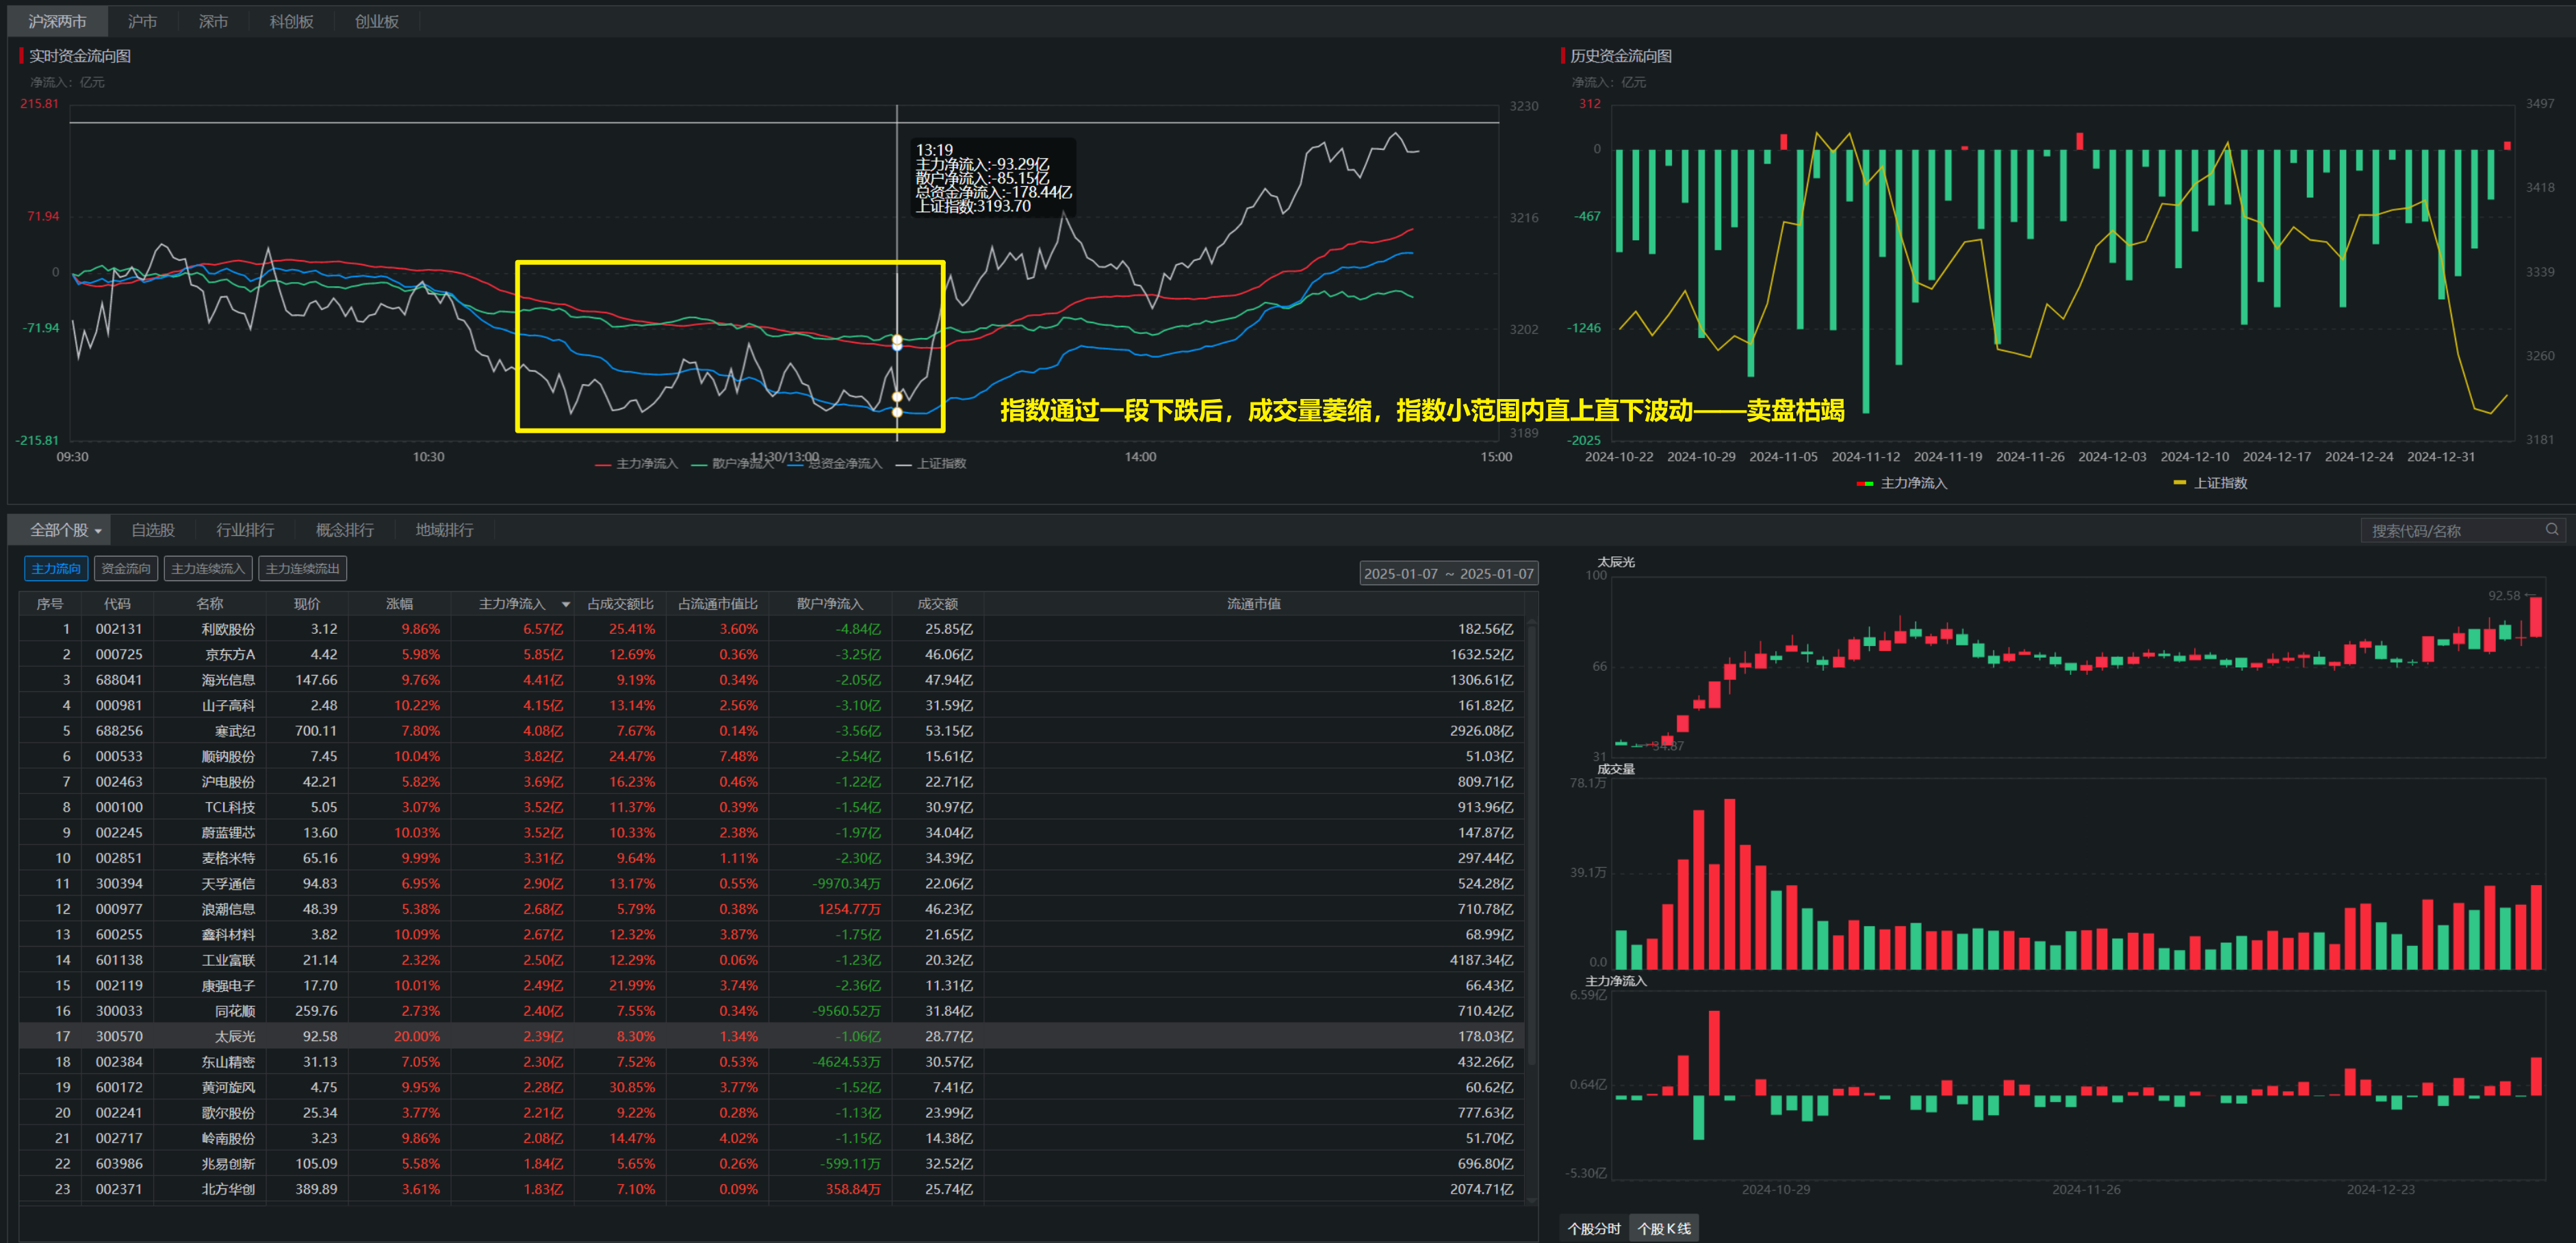Switch to 个股分时 chart view
Screen dimensions: 2576x1243
(1593, 1228)
